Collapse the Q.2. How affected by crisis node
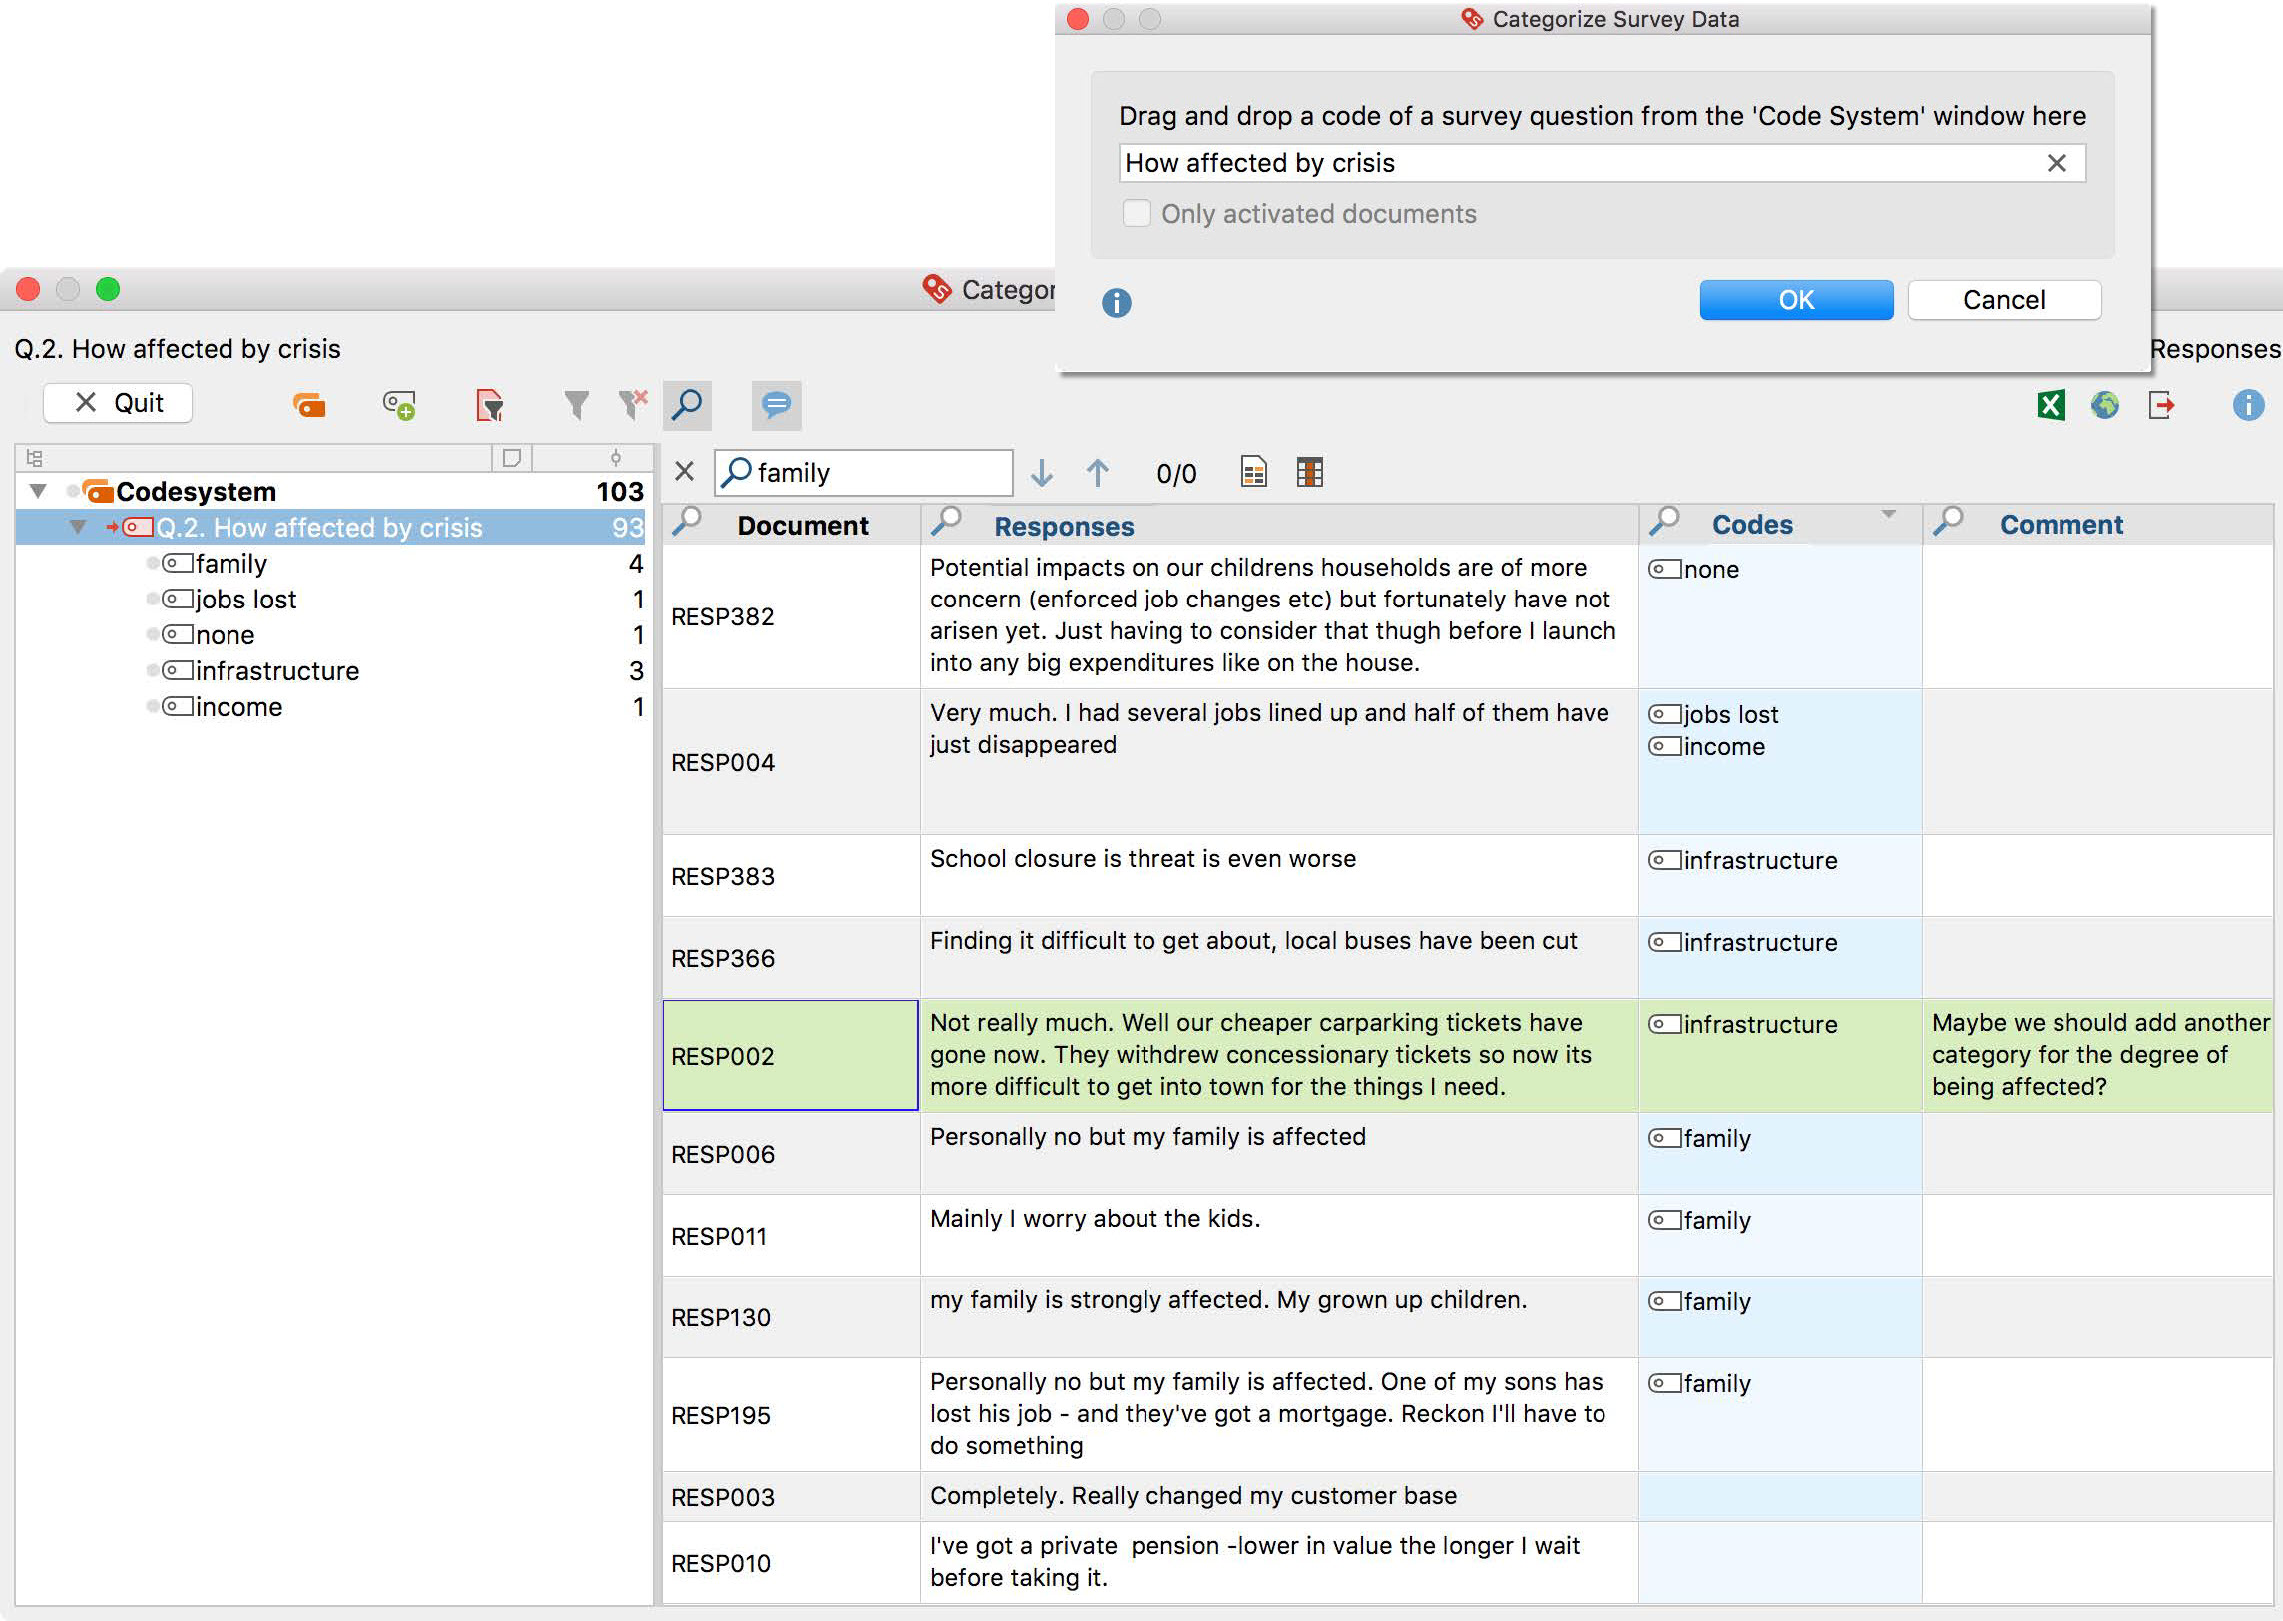Screen dimensions: 2283x1621 [x=77, y=527]
